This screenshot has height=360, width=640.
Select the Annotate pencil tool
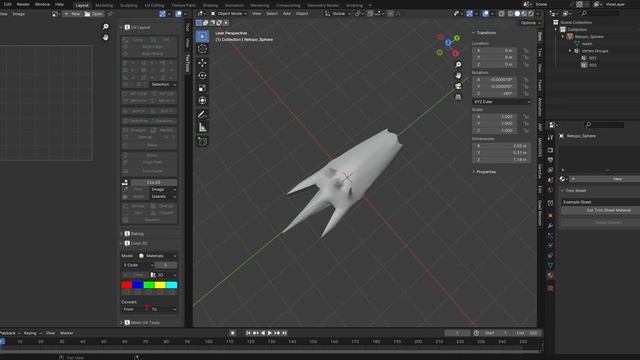(x=202, y=115)
